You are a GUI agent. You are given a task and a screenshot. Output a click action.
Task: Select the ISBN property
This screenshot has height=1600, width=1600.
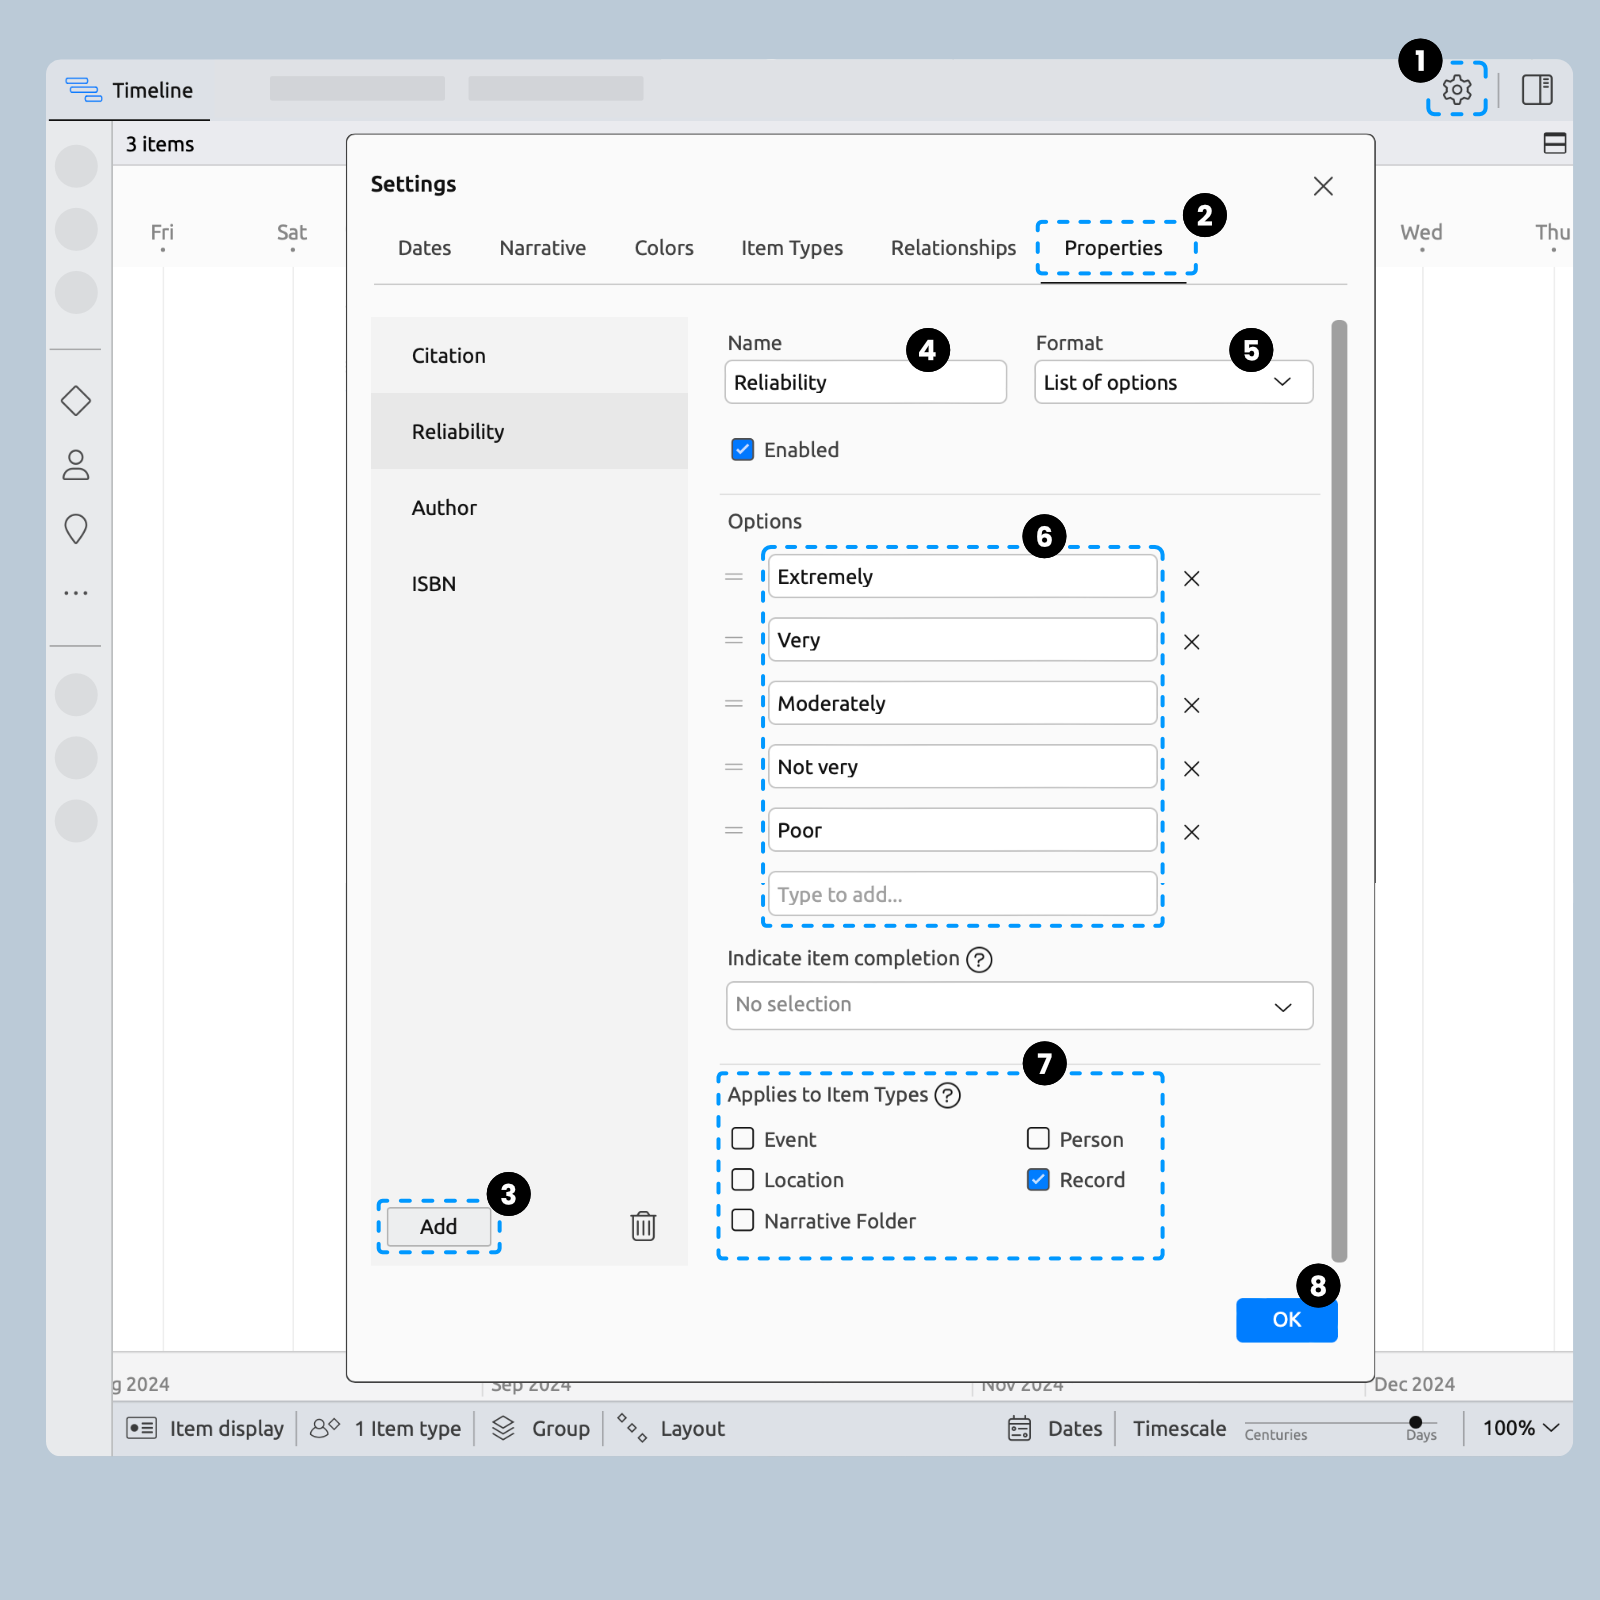[529, 584]
